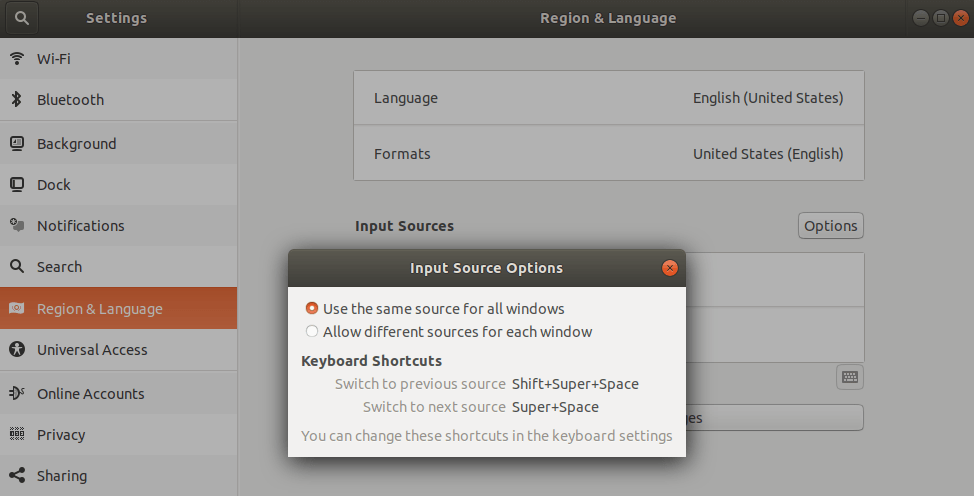
Task: Open the Language row setting
Action: click(x=608, y=98)
